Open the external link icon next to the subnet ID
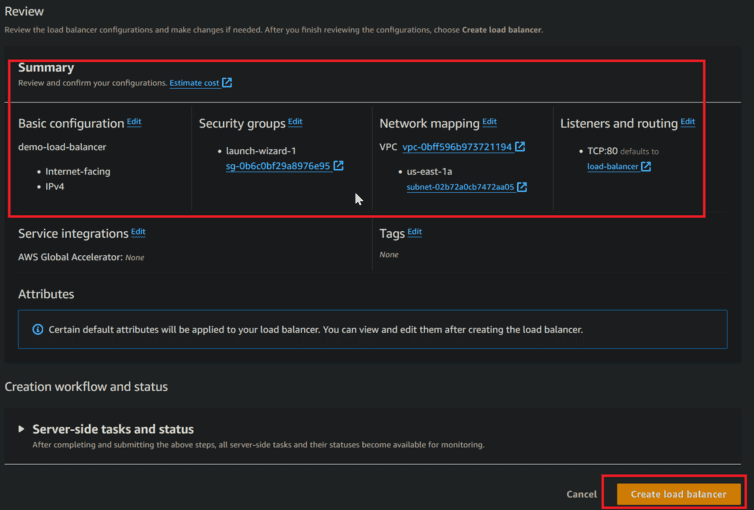This screenshot has height=510, width=754. click(x=522, y=187)
